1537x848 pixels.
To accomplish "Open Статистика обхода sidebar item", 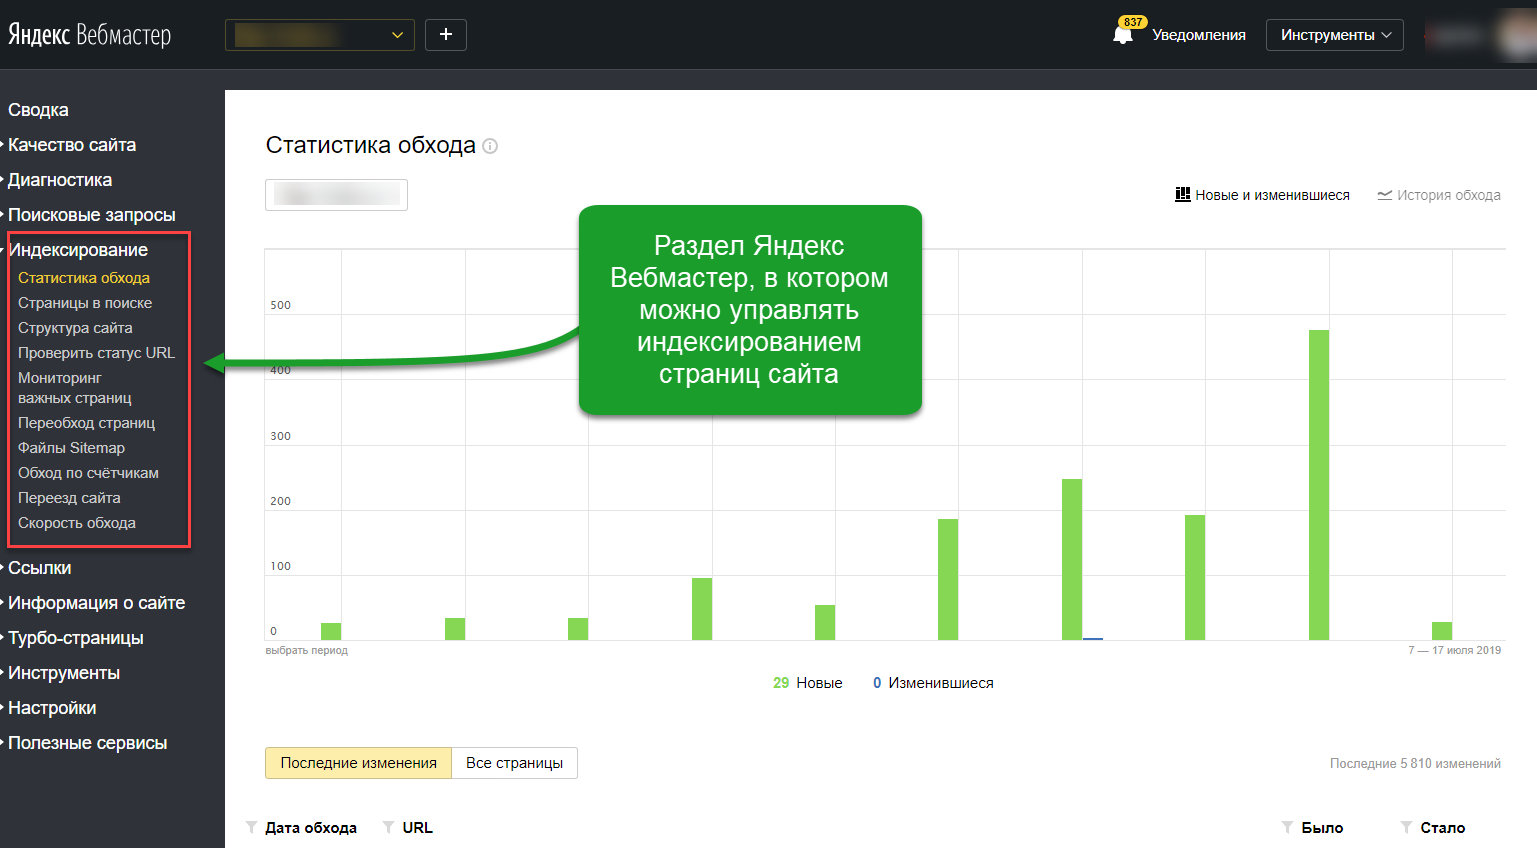I will (84, 278).
